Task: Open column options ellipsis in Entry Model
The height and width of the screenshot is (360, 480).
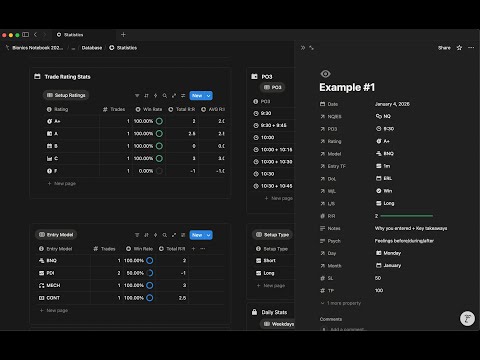Action: [203, 249]
